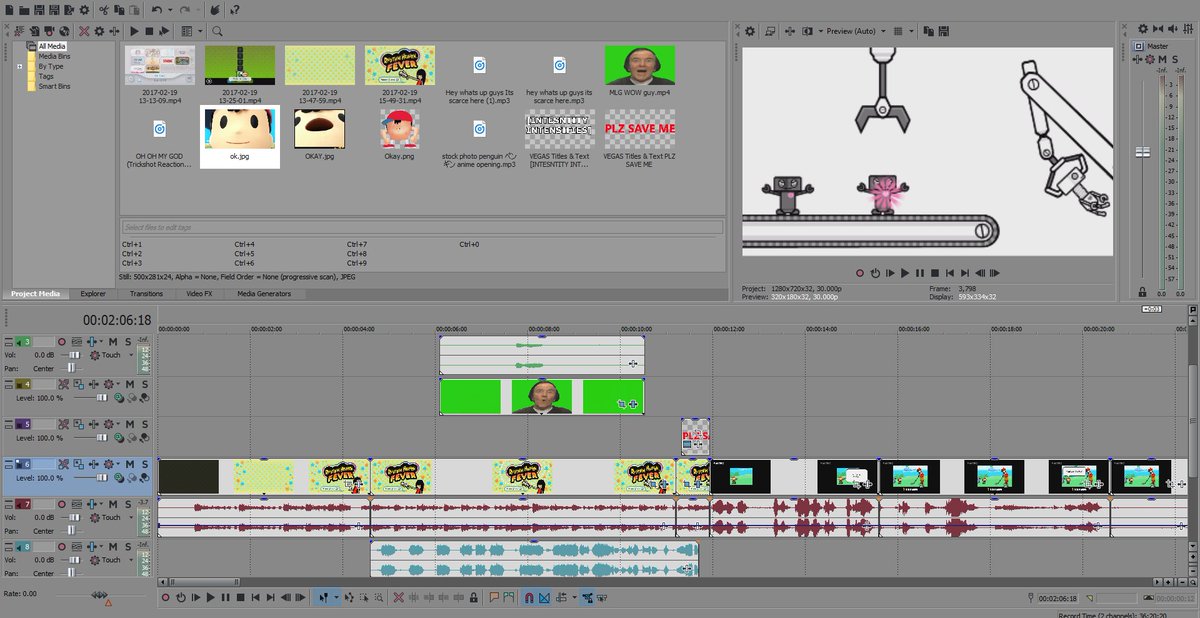
Task: Open track 7 automation Touch dropdown
Action: [131, 517]
